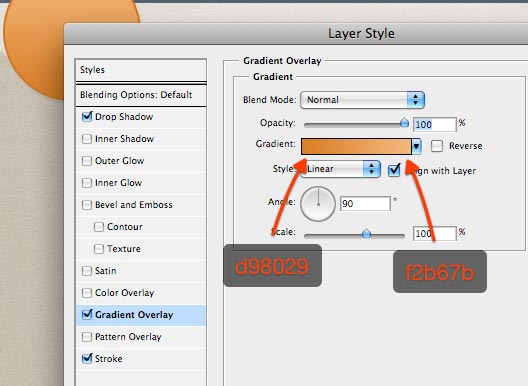Select the Styles row in the list
This screenshot has width=528, height=386.
pyautogui.click(x=141, y=70)
